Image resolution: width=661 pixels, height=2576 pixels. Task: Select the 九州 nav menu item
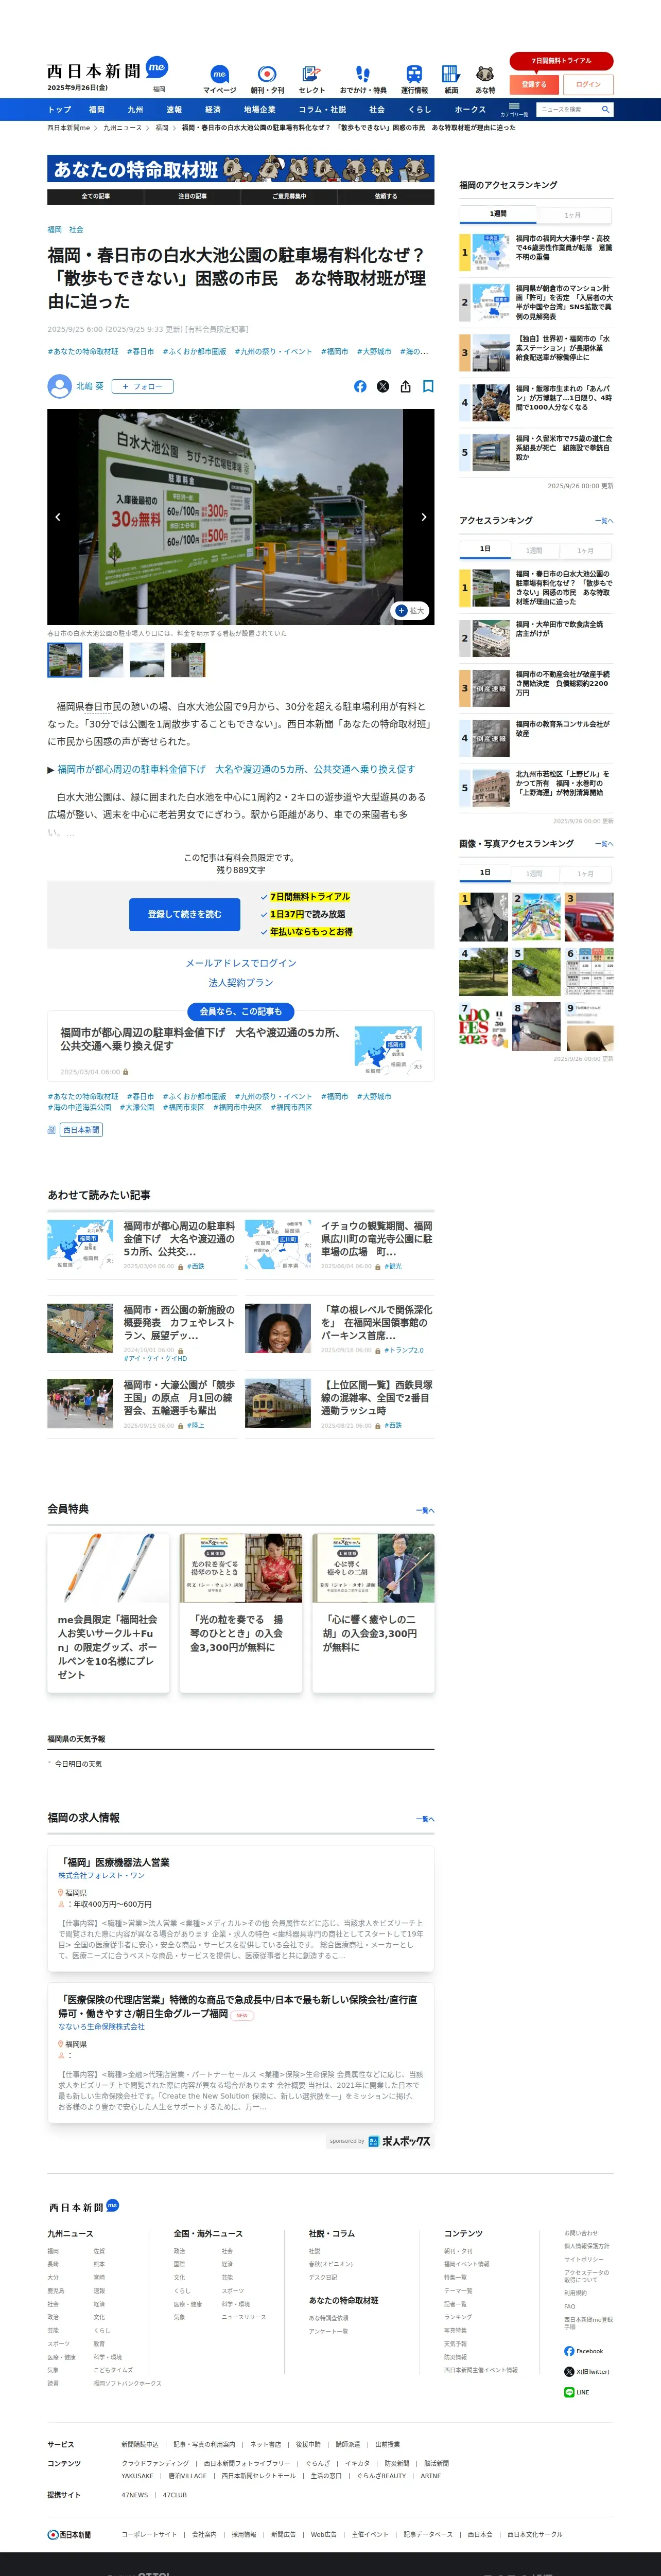135,110
